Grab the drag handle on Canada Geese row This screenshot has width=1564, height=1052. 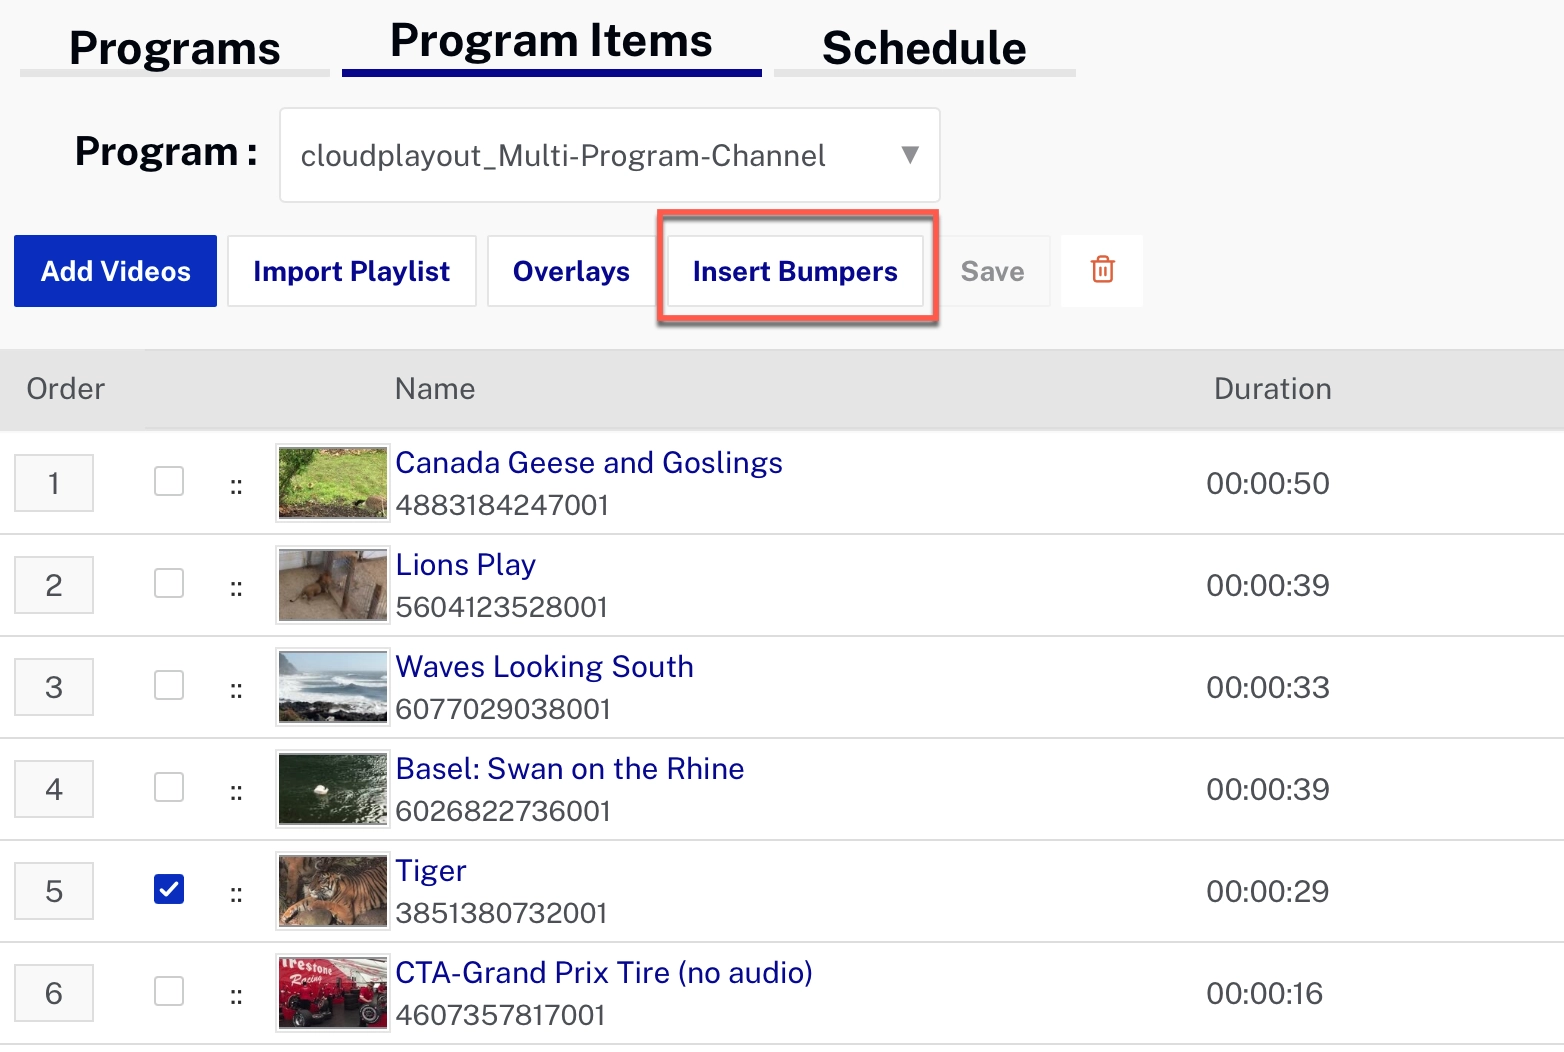[x=236, y=483]
